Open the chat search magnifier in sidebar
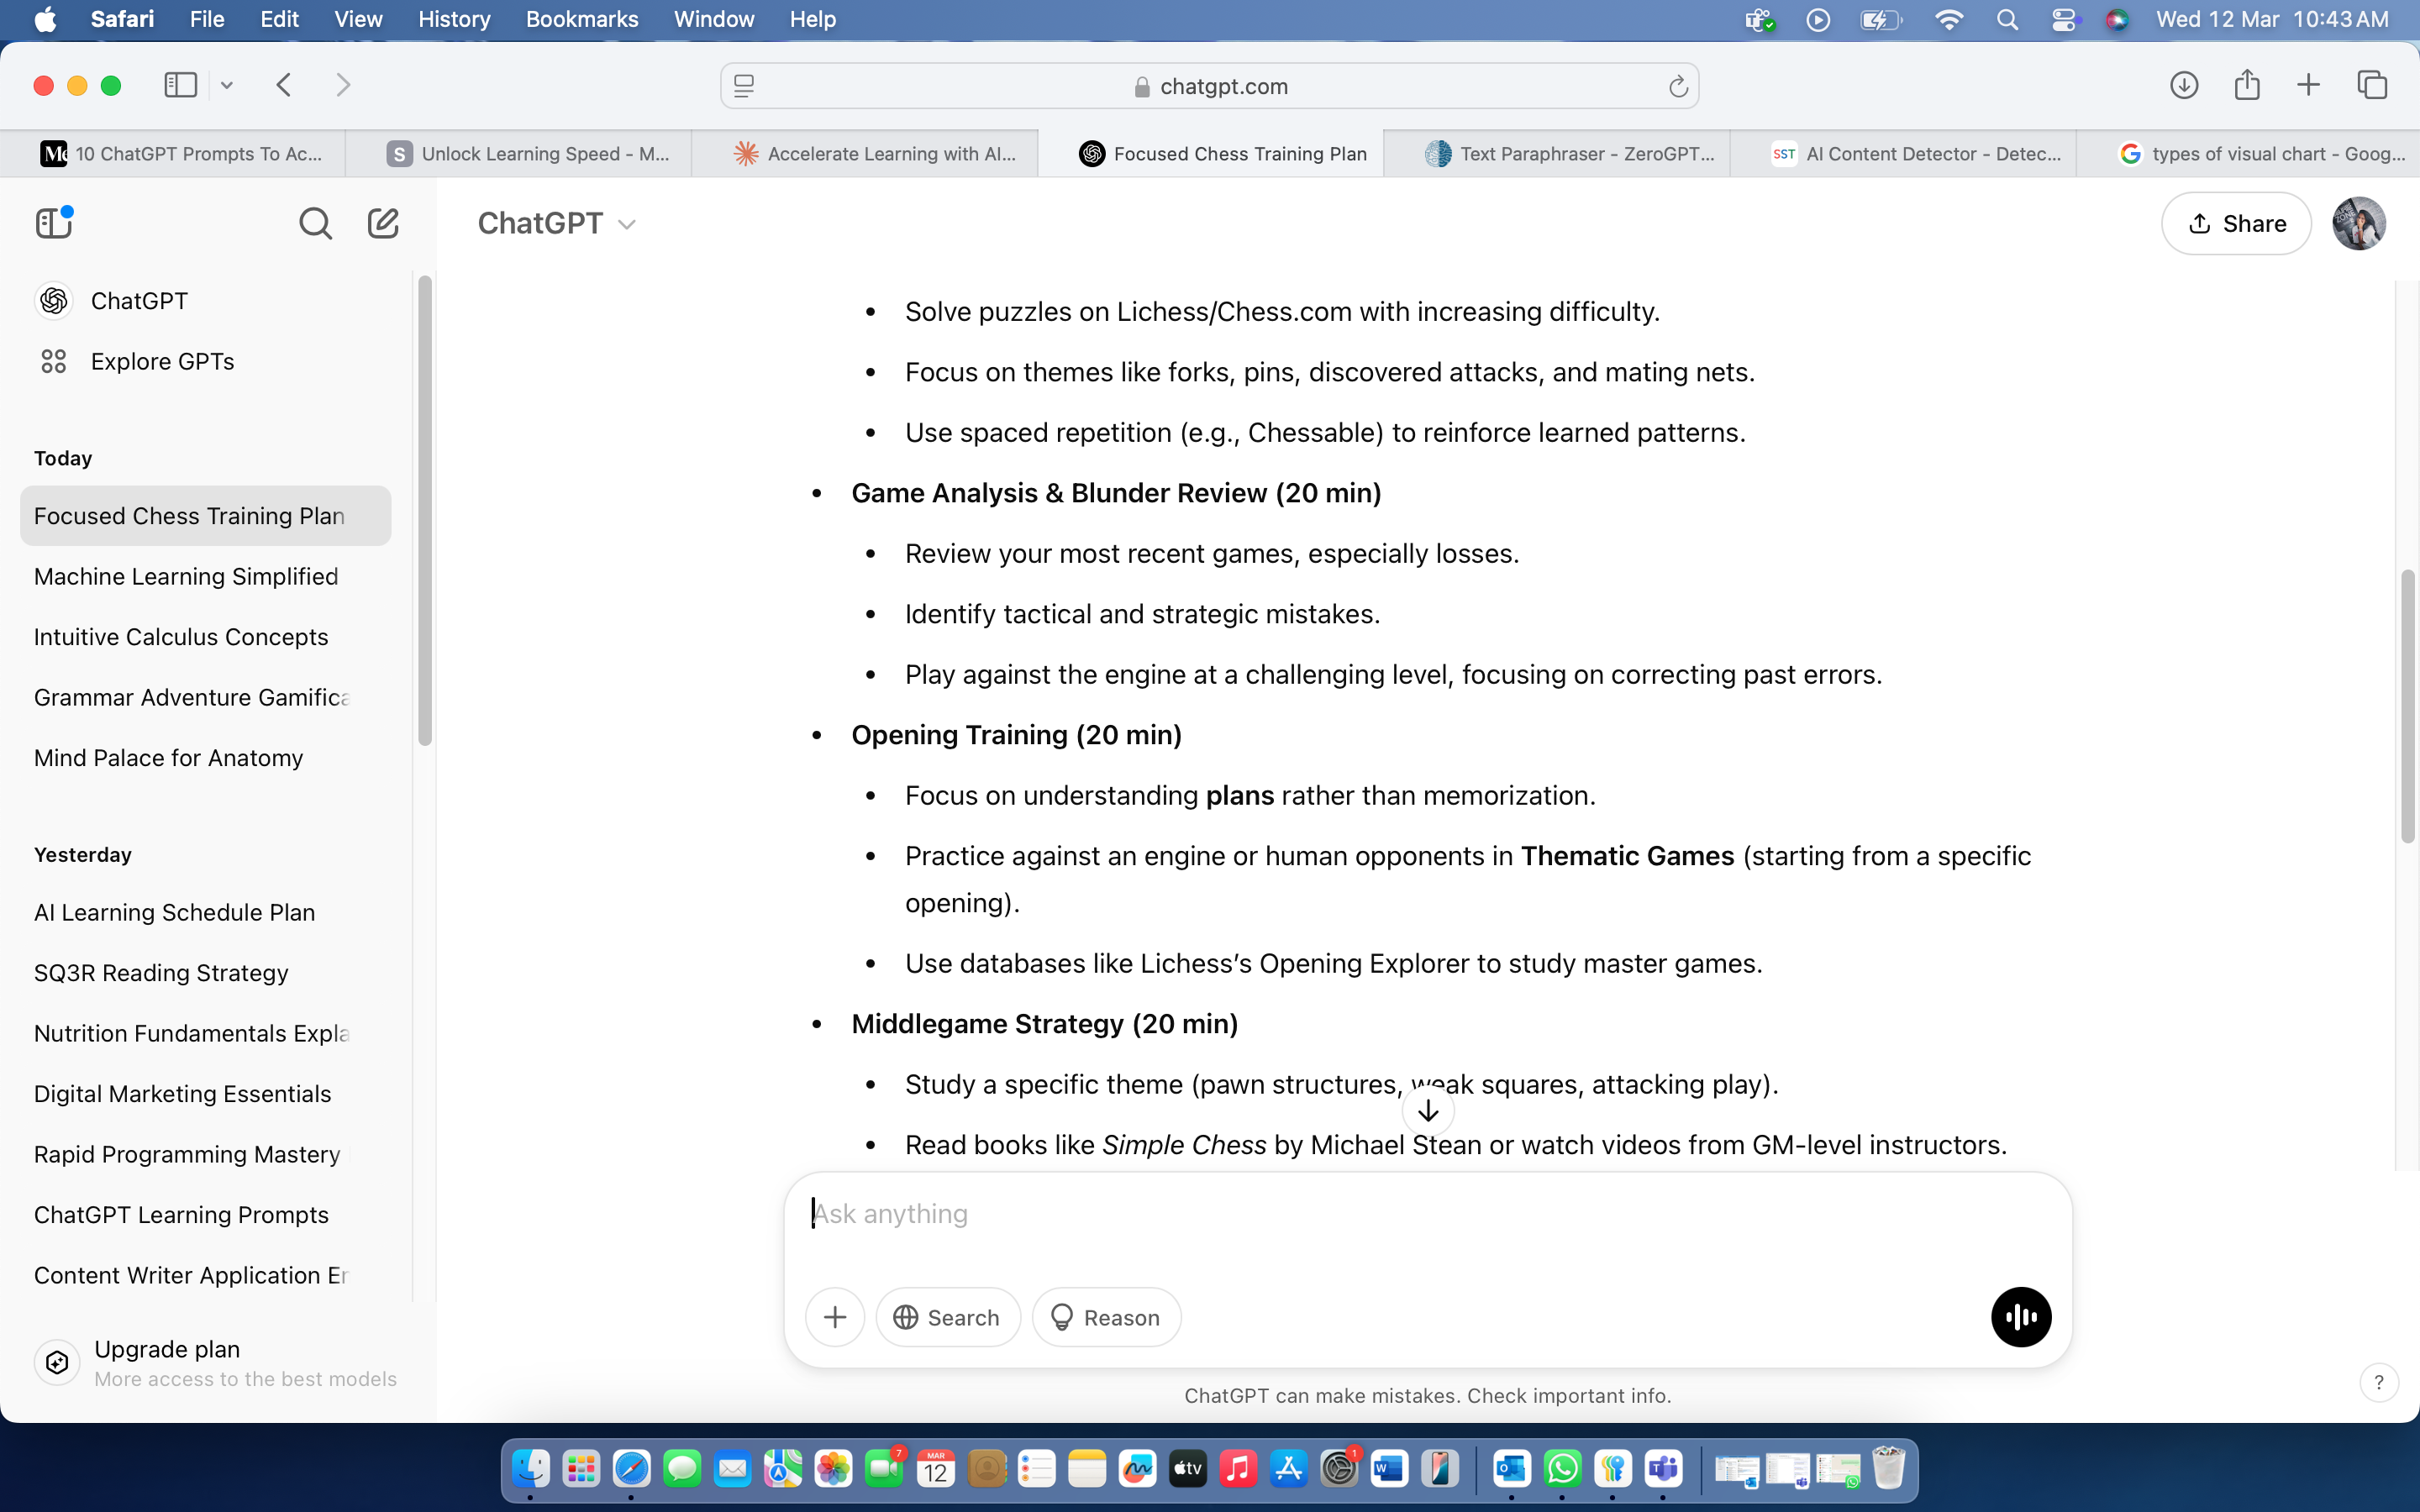The width and height of the screenshot is (2420, 1512). (x=315, y=223)
